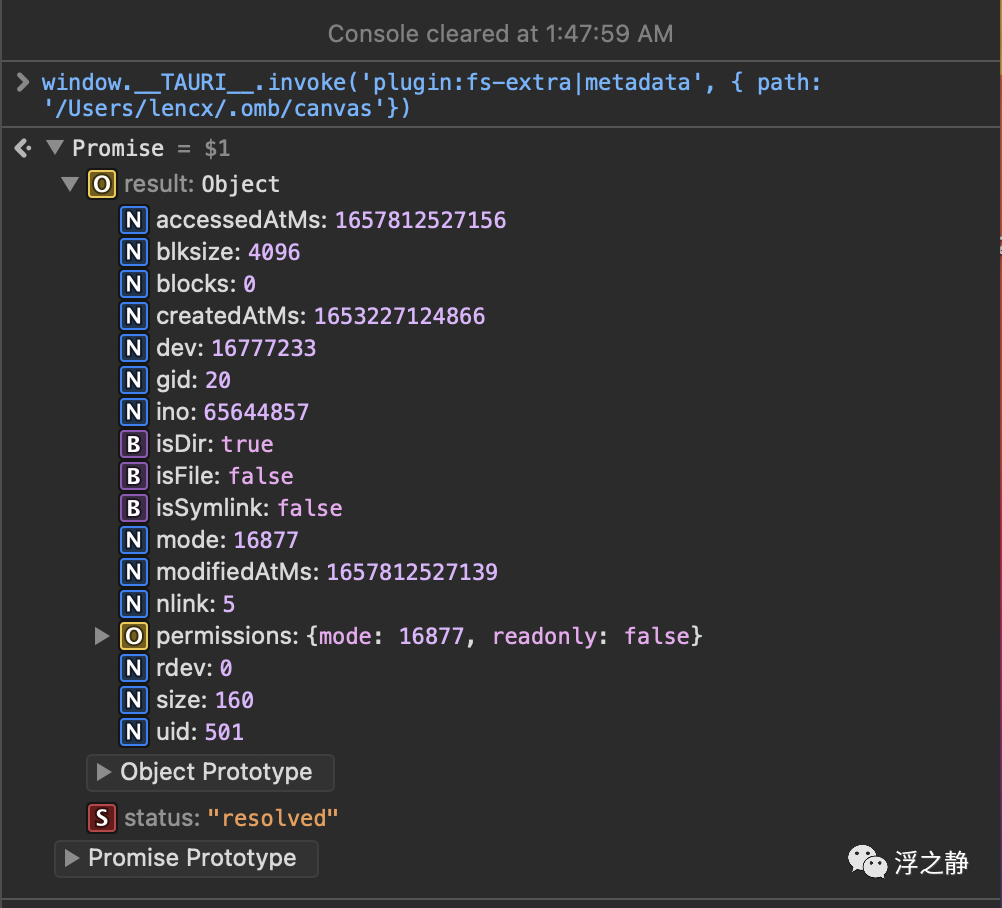Click the Number icon next to uid
1002x908 pixels.
(x=134, y=732)
